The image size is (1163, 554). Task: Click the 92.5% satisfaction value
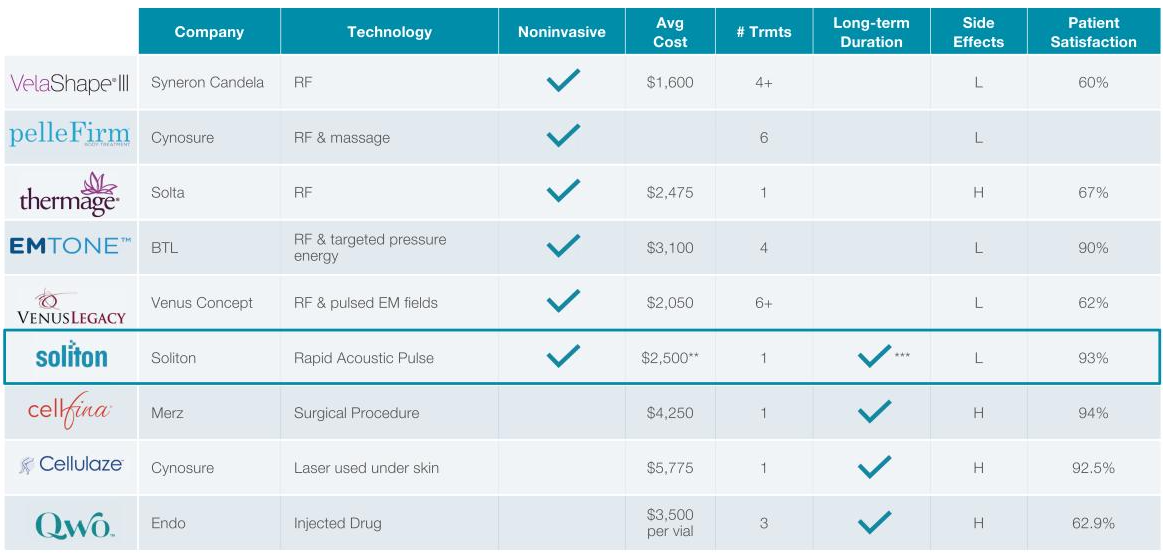tap(1093, 468)
